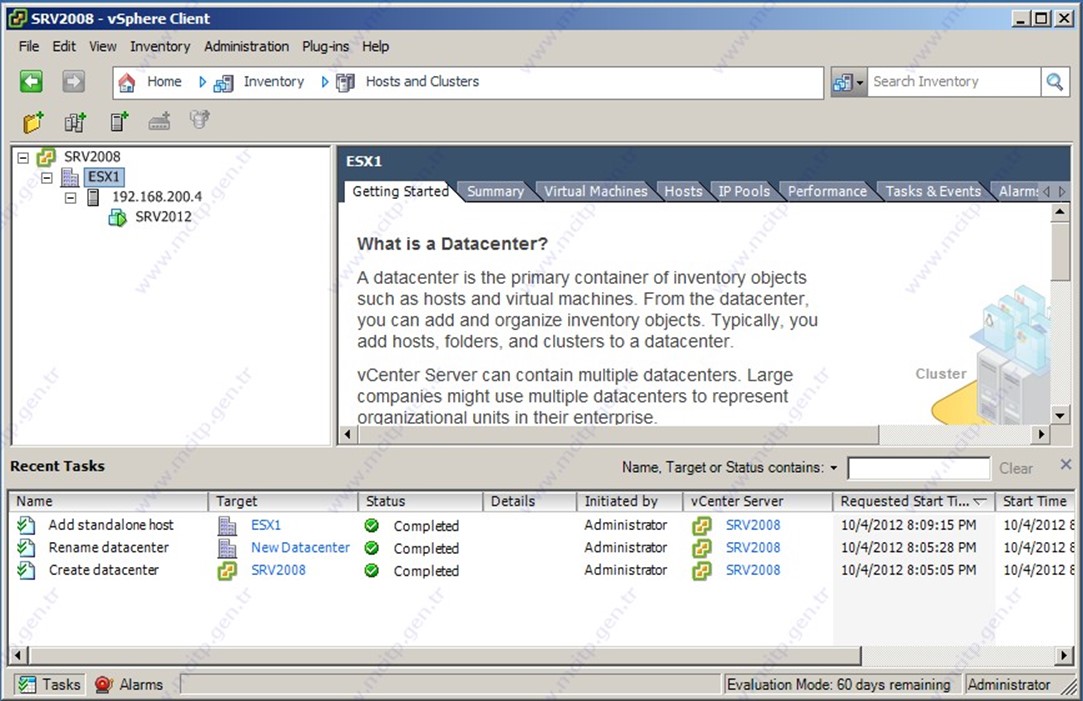This screenshot has height=701, width=1083.
Task: Collapse the ESX1 datacenter tree node
Action: coord(47,177)
